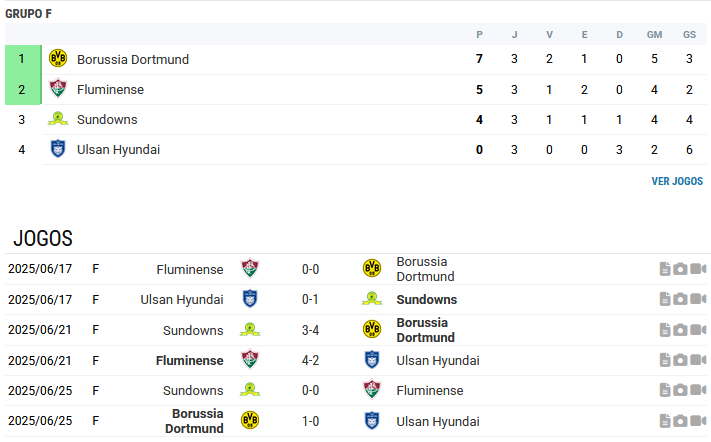
Task: Click Sundowns logo in standings row three
Action: (58, 119)
